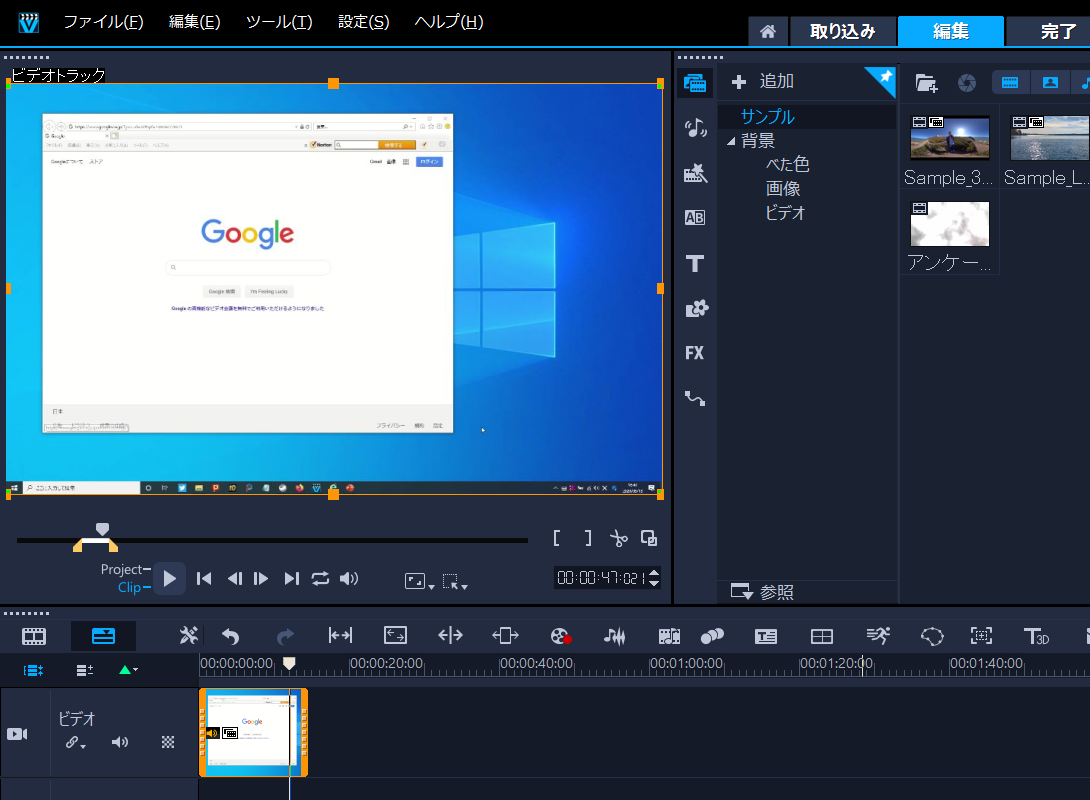Screen dimensions: 1090x800
Task: Open the mask creator tool
Action: 932,636
